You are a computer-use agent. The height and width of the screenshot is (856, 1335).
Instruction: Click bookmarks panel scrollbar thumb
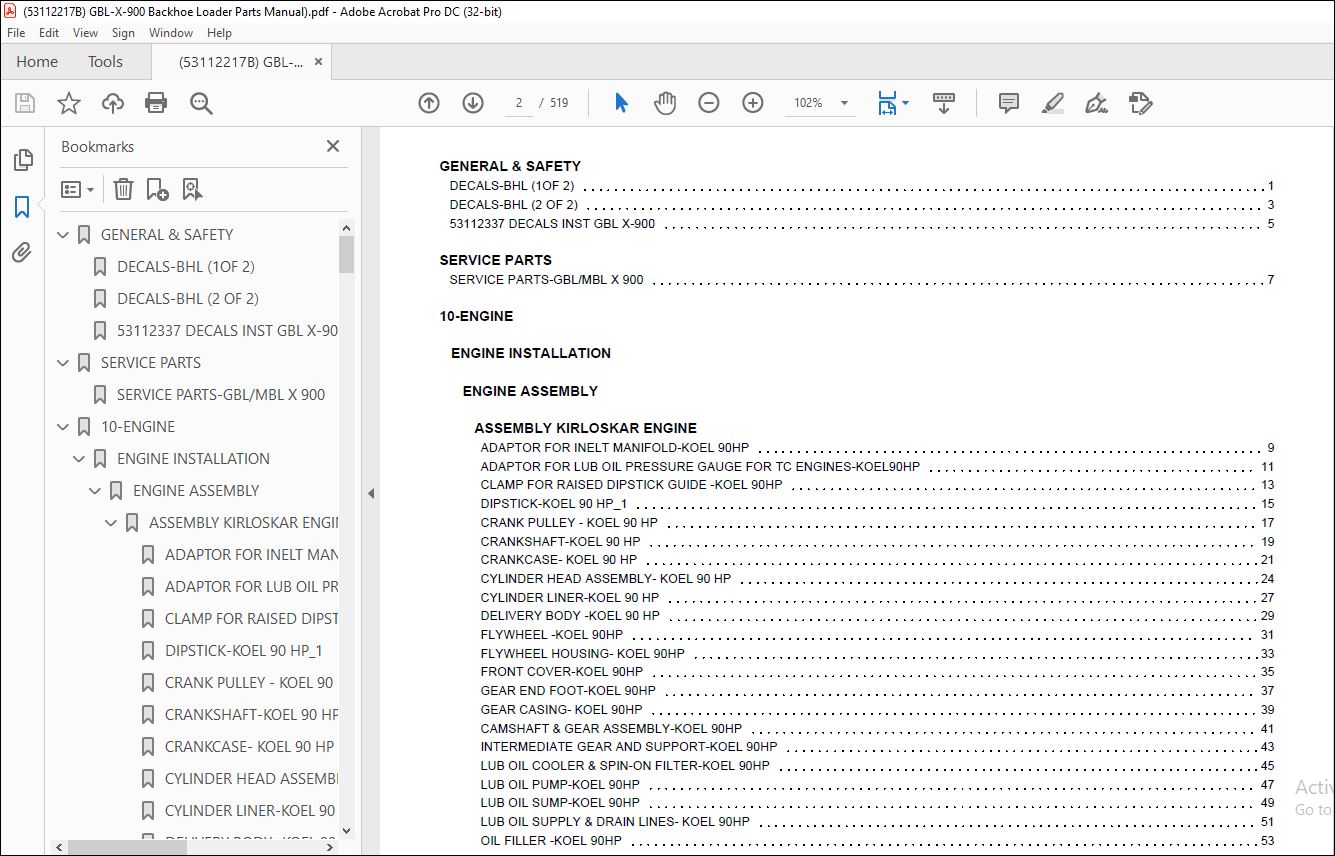click(x=346, y=254)
